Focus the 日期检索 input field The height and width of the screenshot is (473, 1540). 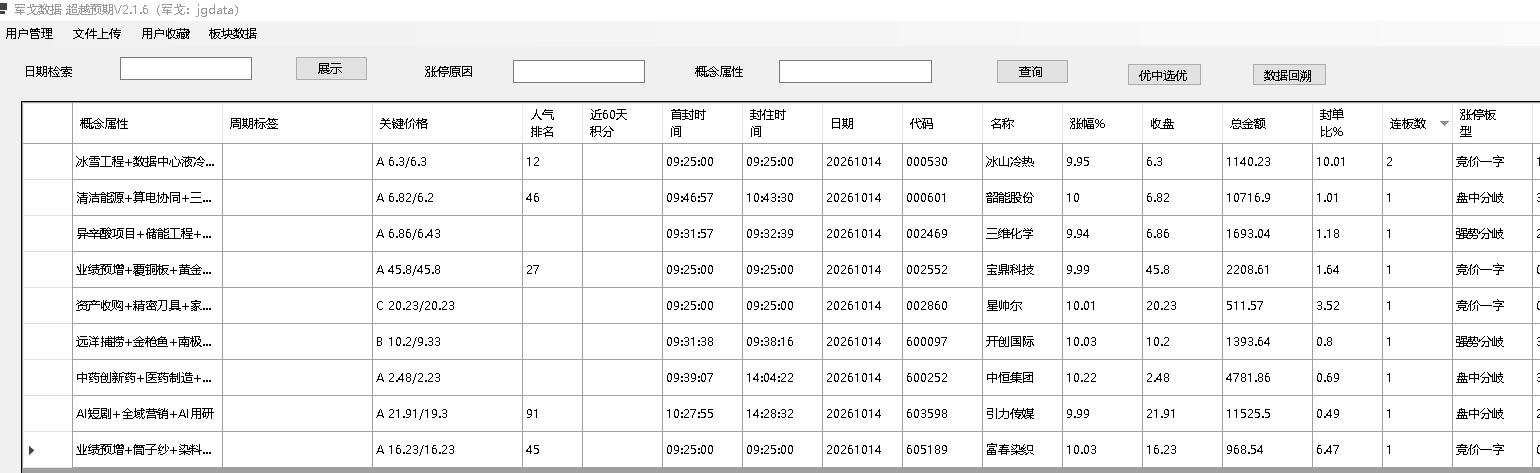(186, 69)
